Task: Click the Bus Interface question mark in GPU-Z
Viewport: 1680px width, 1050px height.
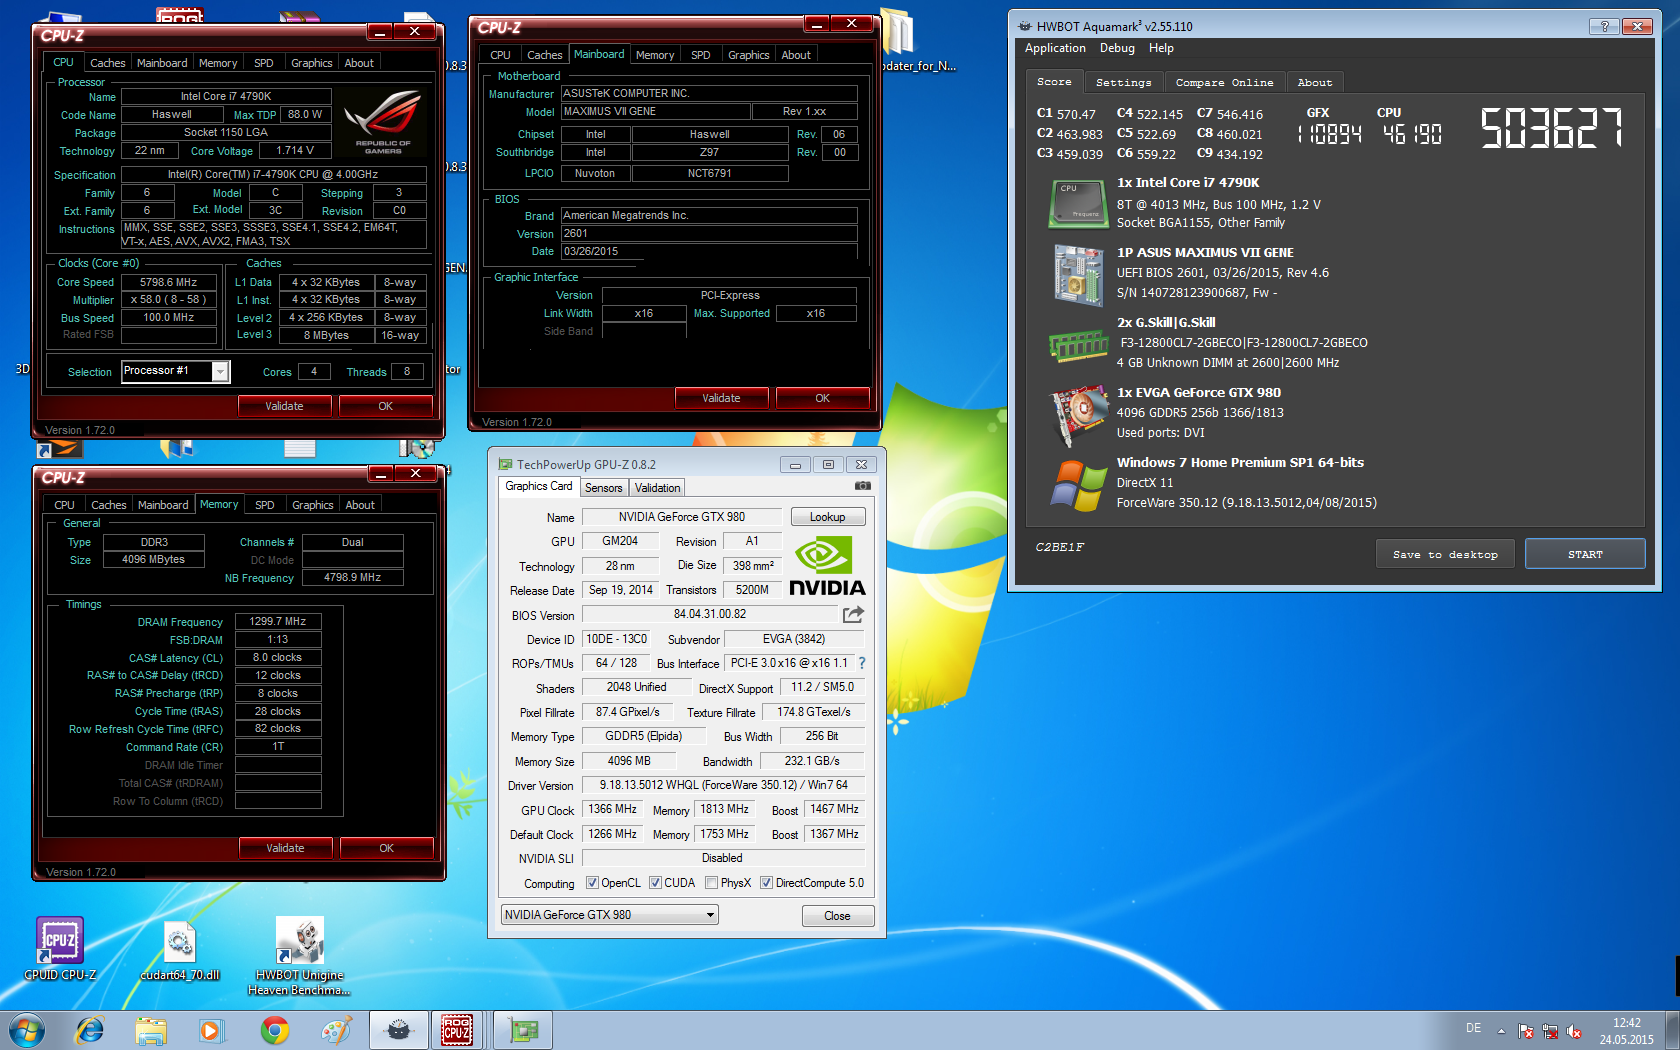Action: pos(862,663)
